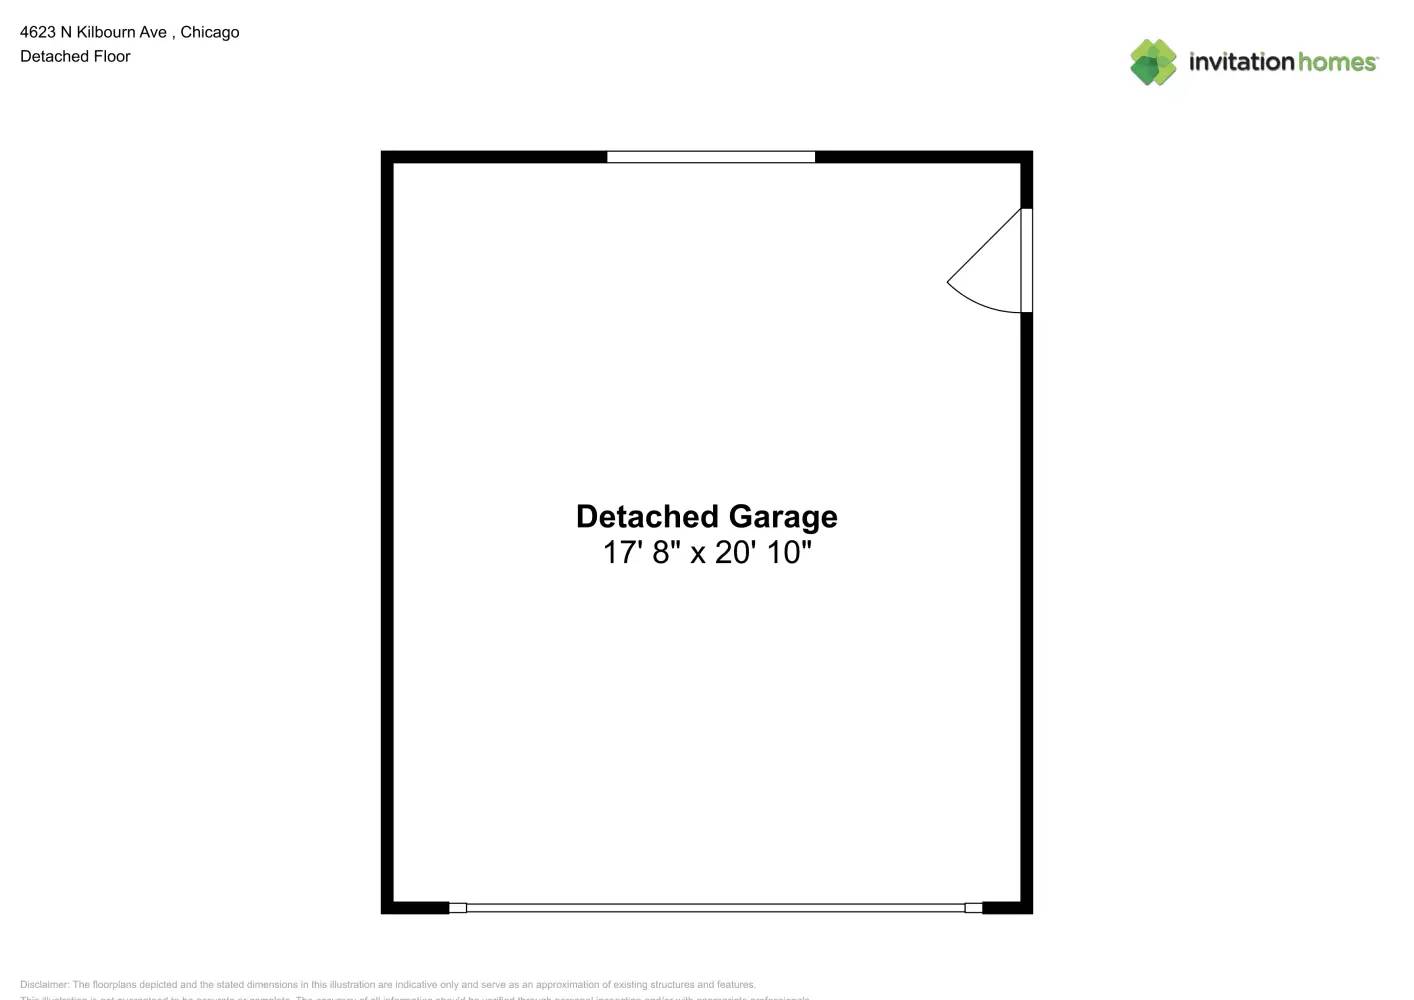Click the Disclaimer text at page bottom
Screen dimensions: 1414x1000
390,984
